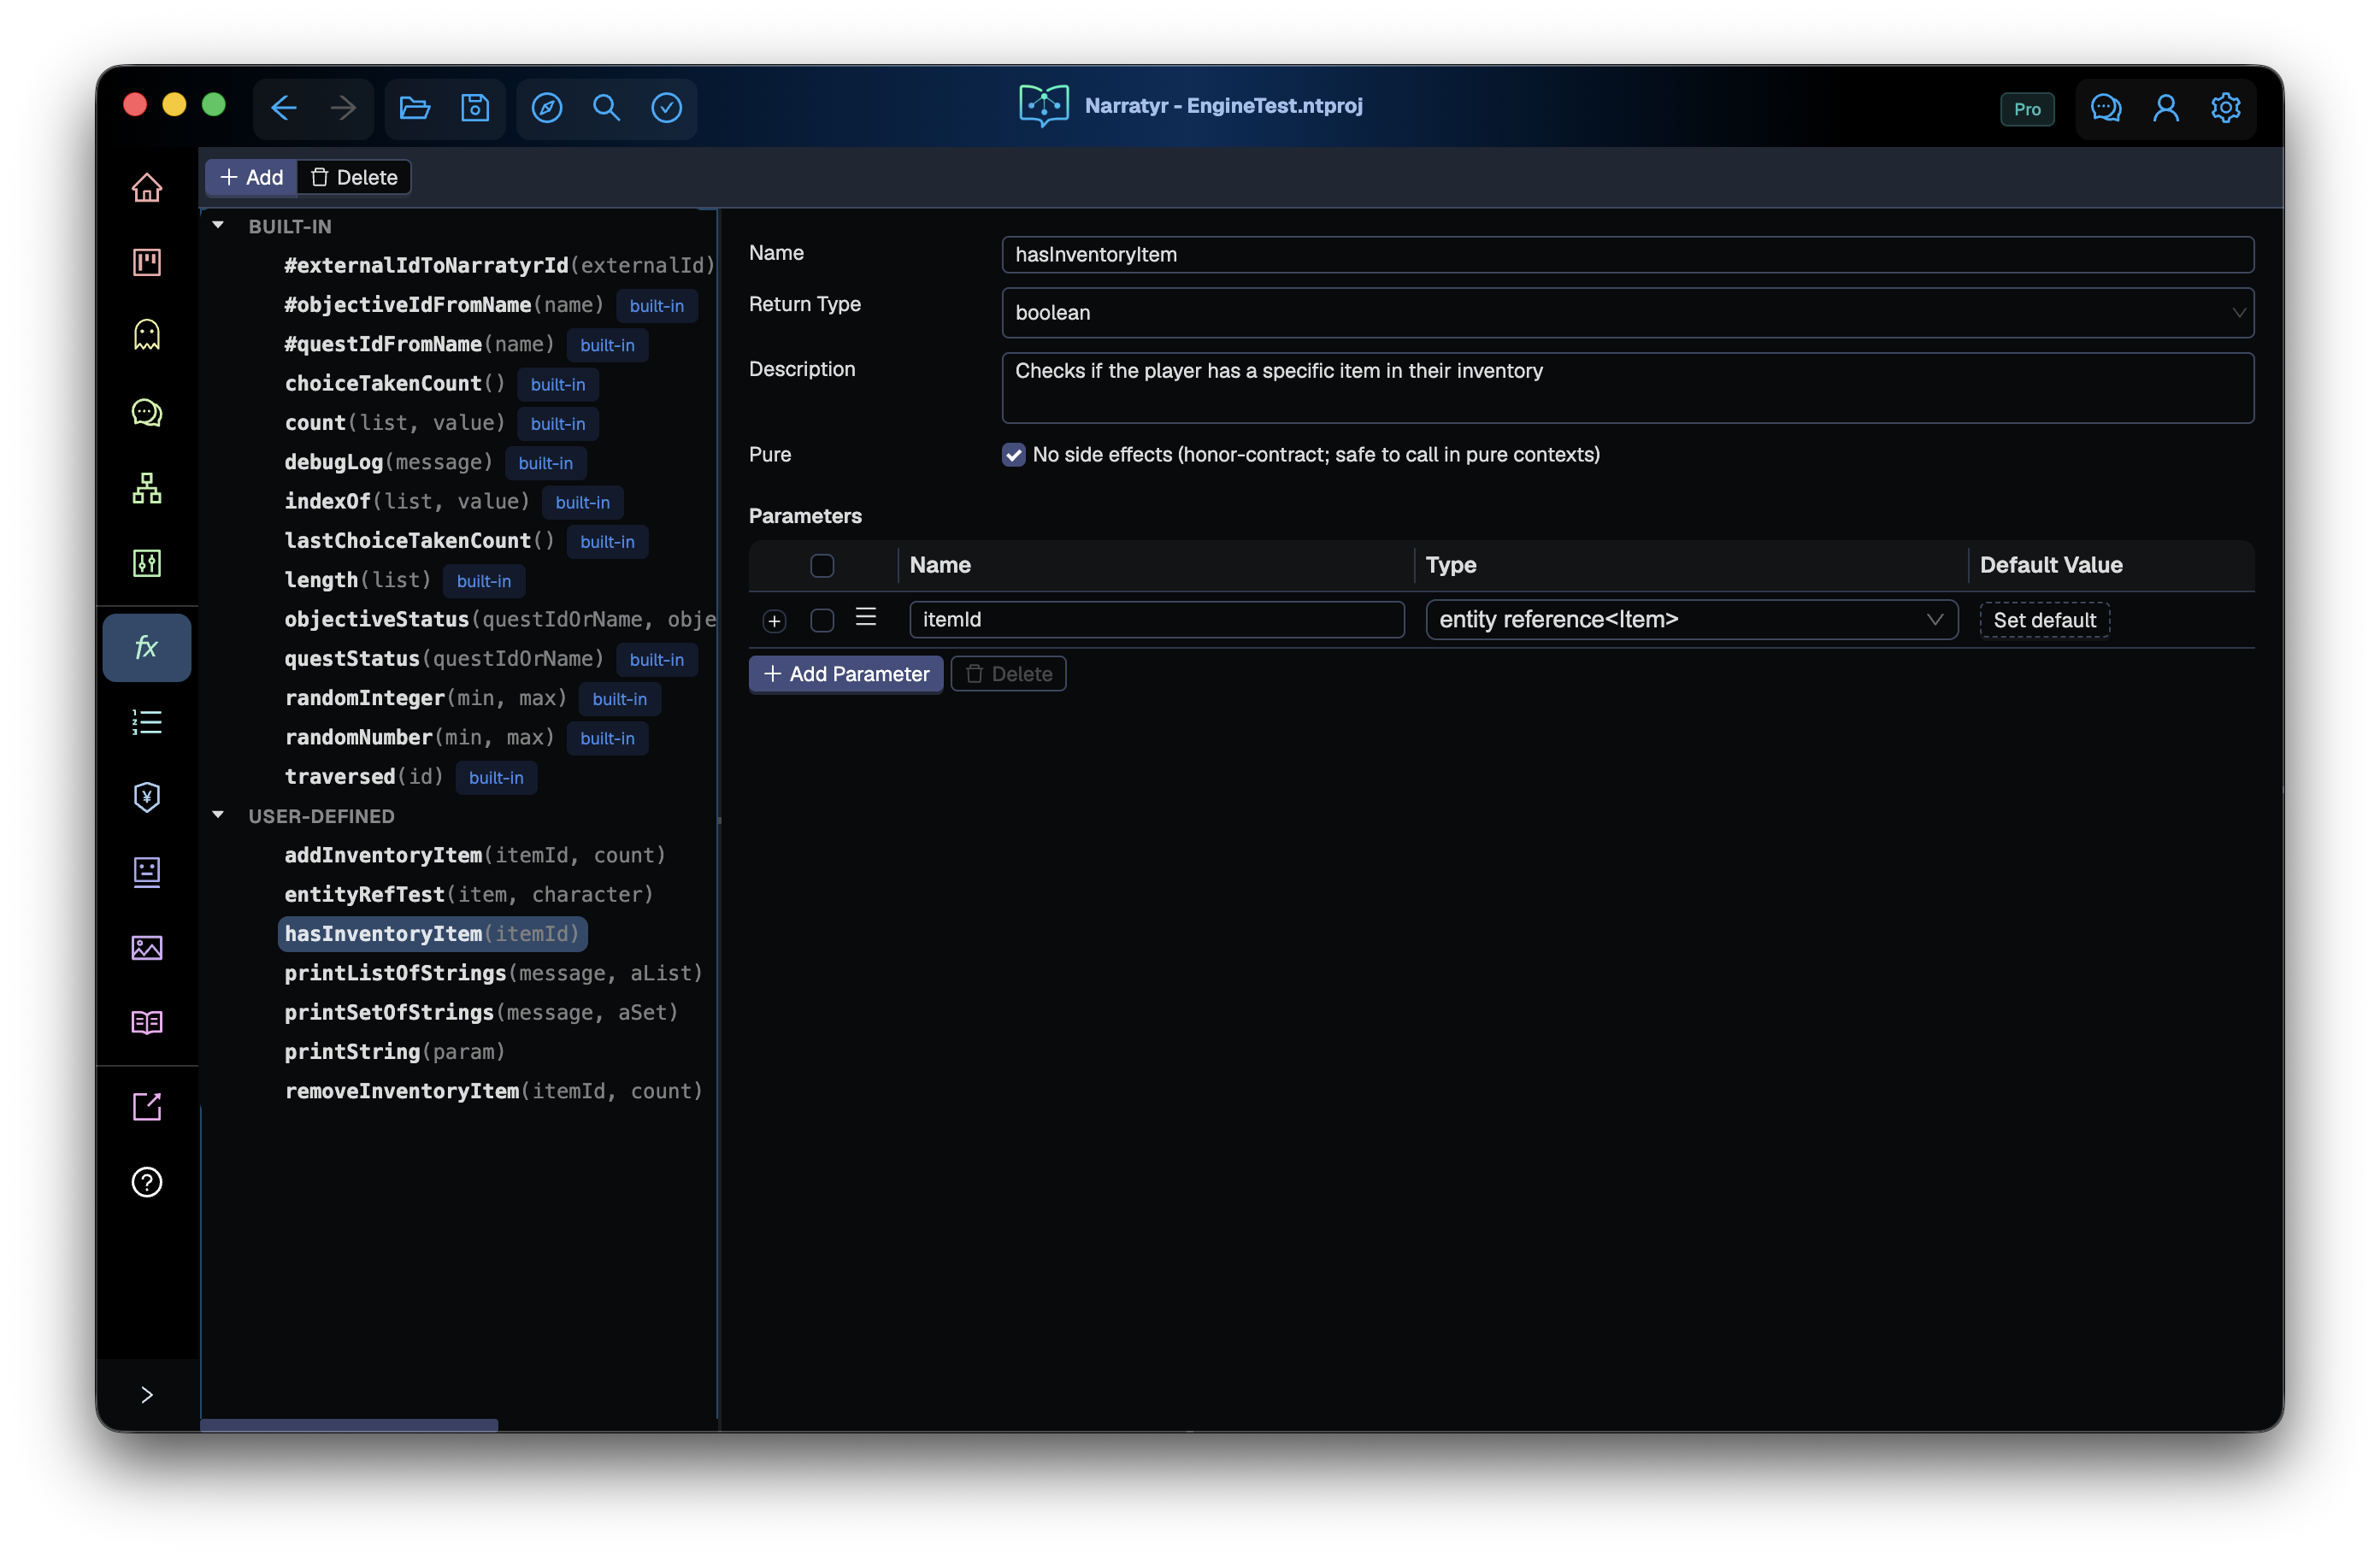This screenshot has height=1559, width=2380.
Task: Open the numbered list sidebar icon
Action: point(147,722)
